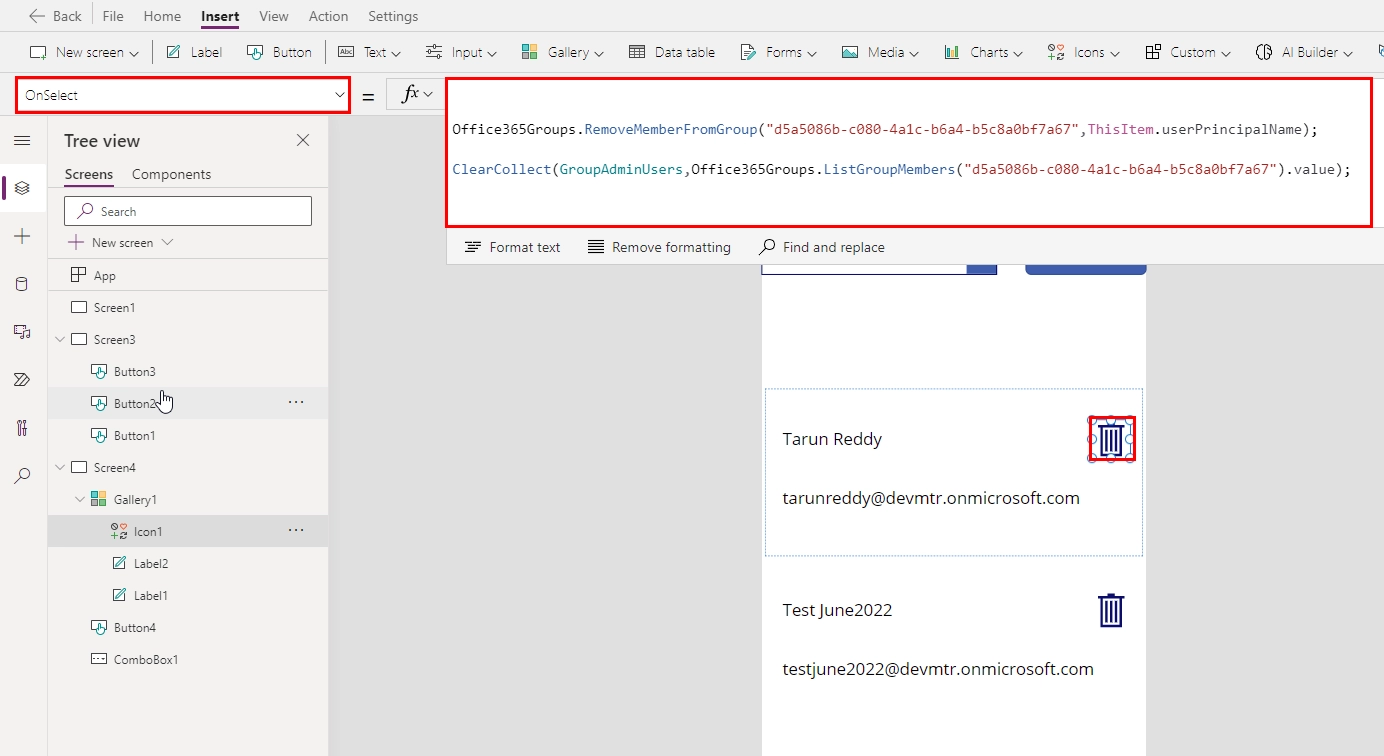Select Label2 in the tree
This screenshot has width=1384, height=756.
[x=188, y=563]
